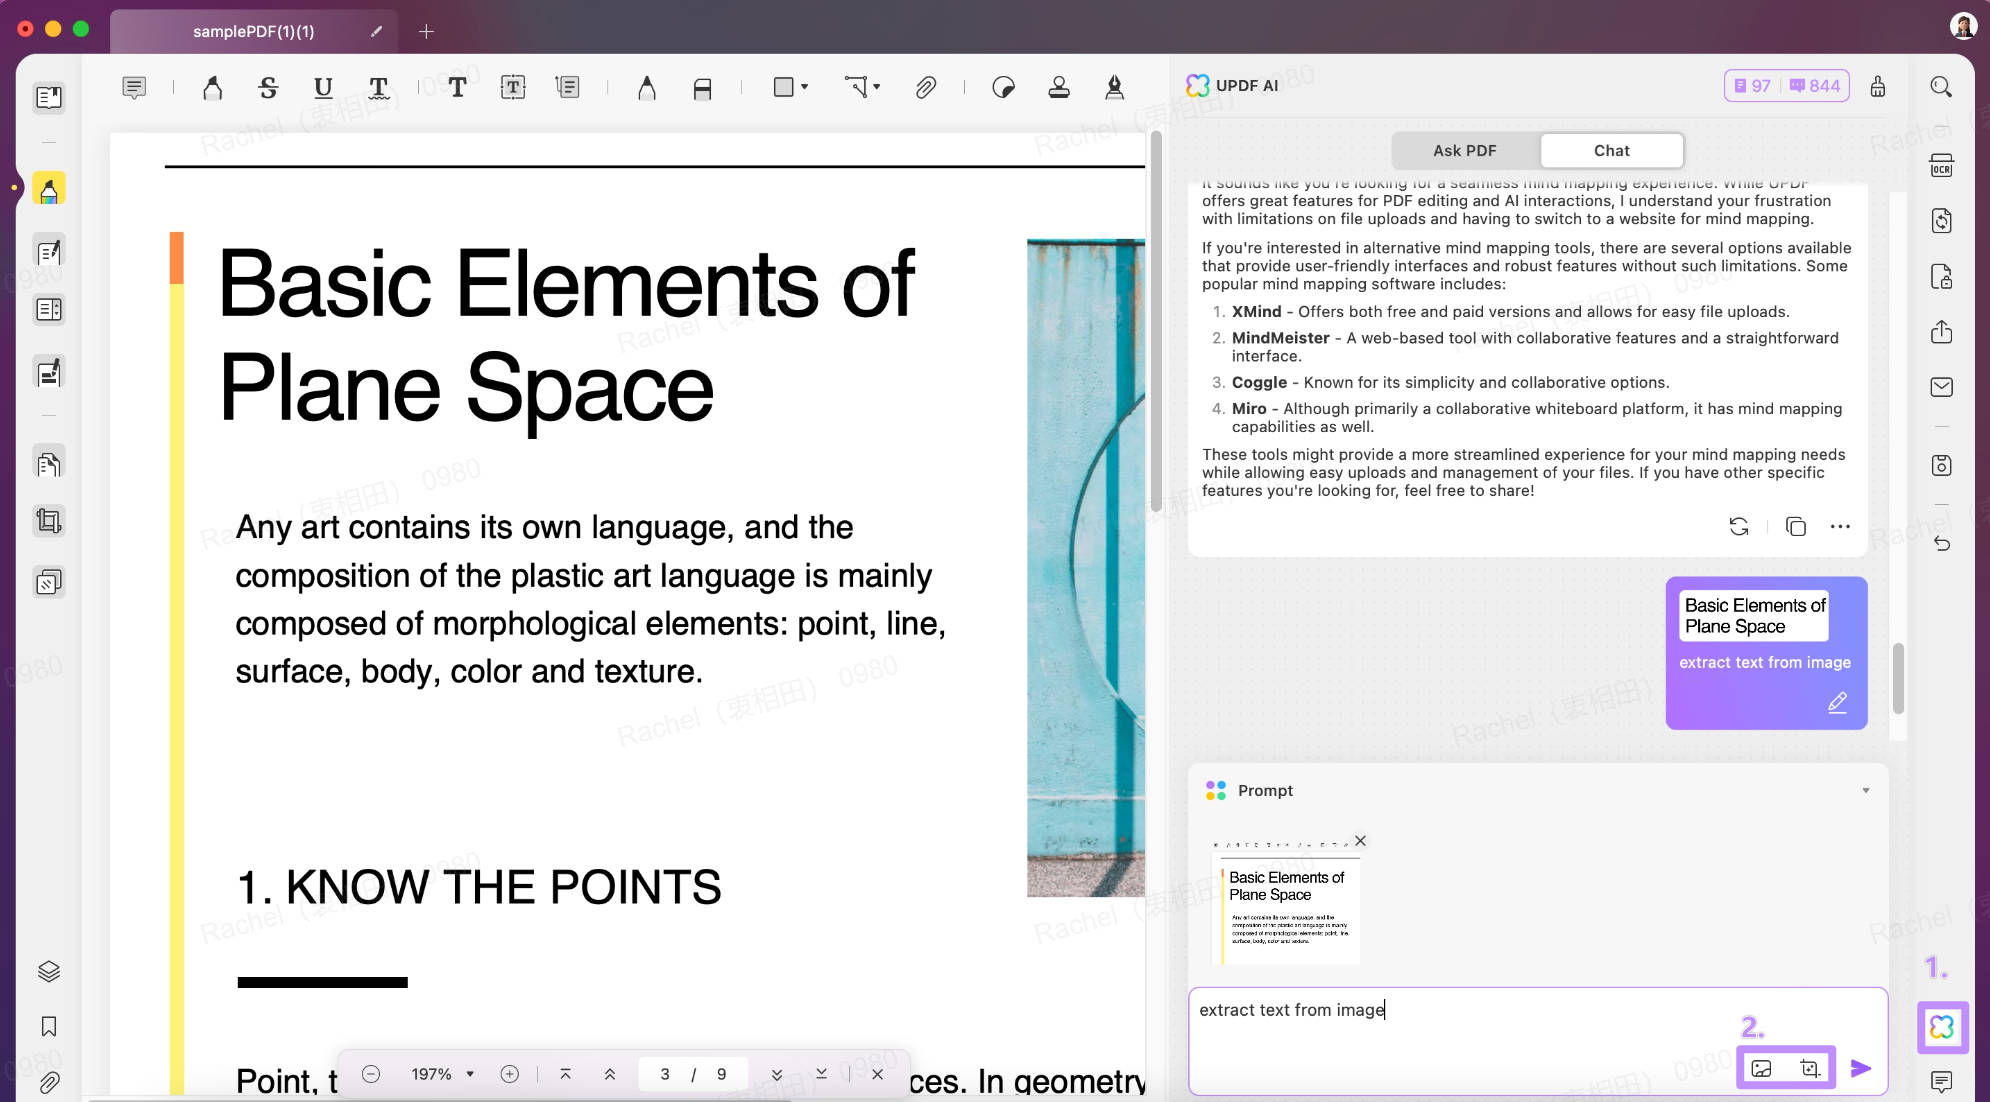The width and height of the screenshot is (1990, 1102).
Task: Open the 197% zoom level dropdown
Action: (442, 1074)
